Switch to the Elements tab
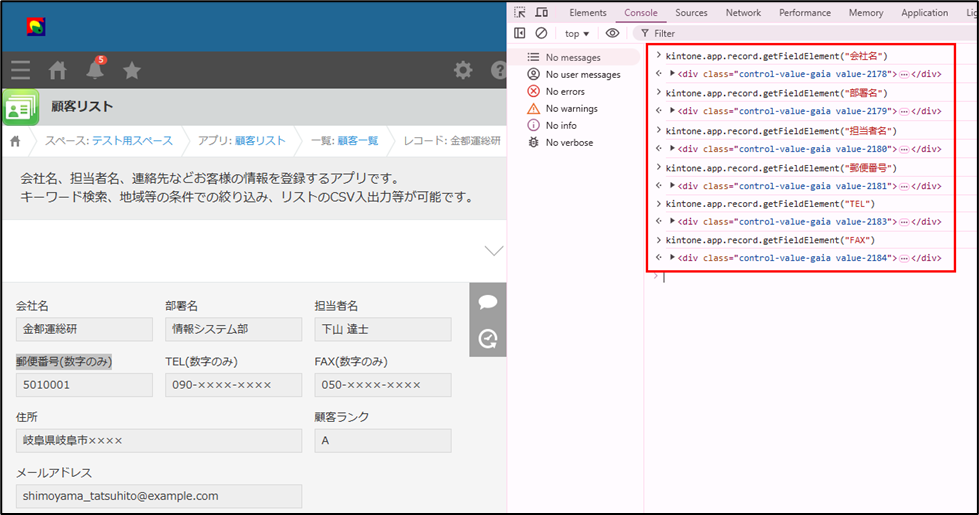 [588, 13]
